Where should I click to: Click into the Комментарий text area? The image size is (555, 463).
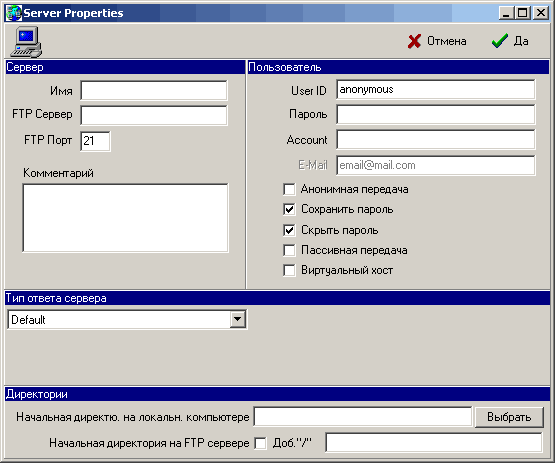tap(125, 217)
